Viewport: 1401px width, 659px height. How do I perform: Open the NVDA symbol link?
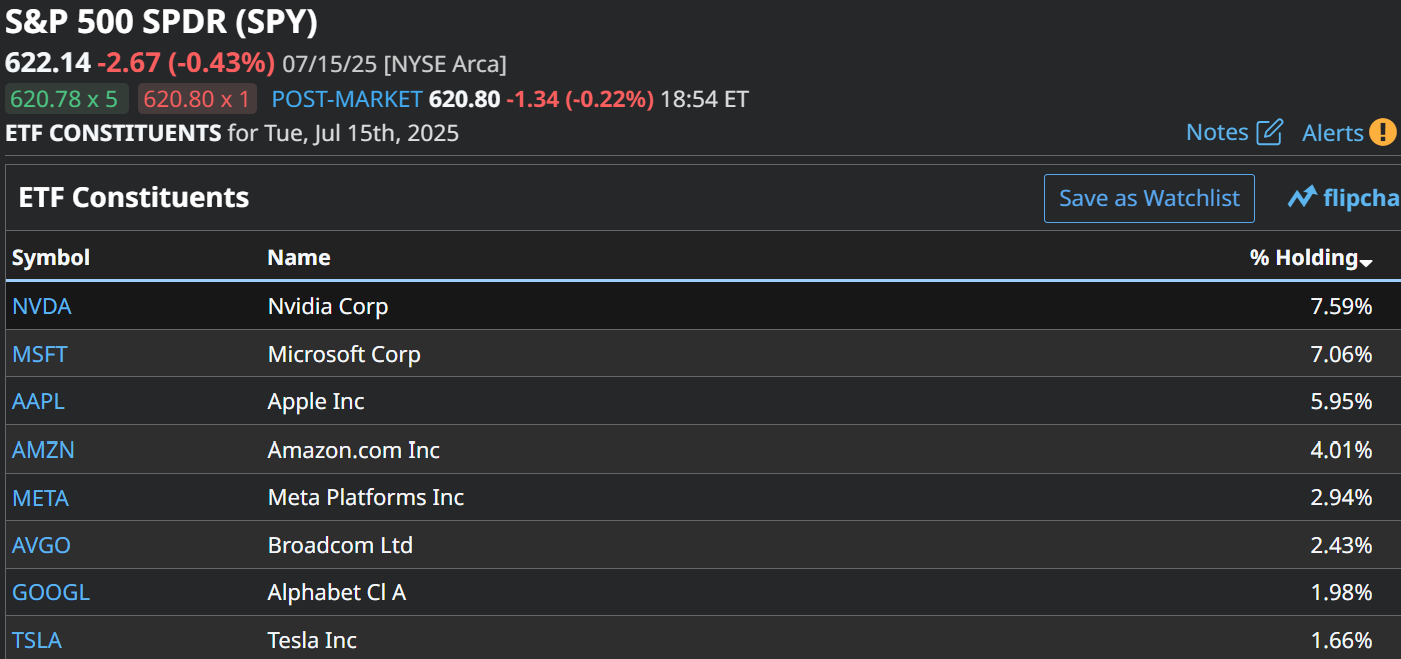(x=42, y=306)
